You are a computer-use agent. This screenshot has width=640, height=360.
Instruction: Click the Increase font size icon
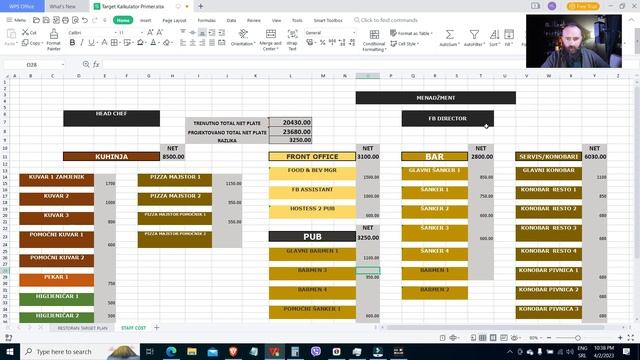(150, 32)
